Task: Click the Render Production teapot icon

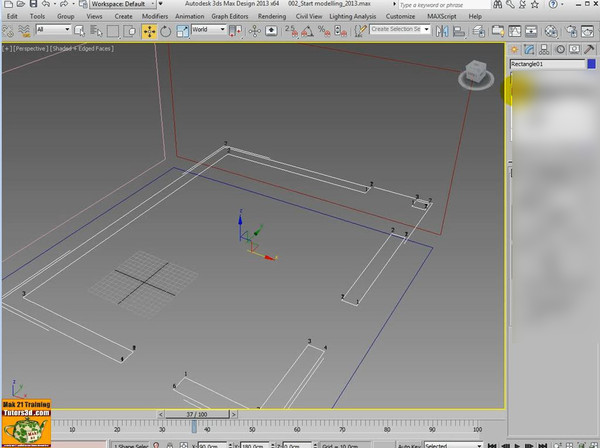Action: (588, 31)
